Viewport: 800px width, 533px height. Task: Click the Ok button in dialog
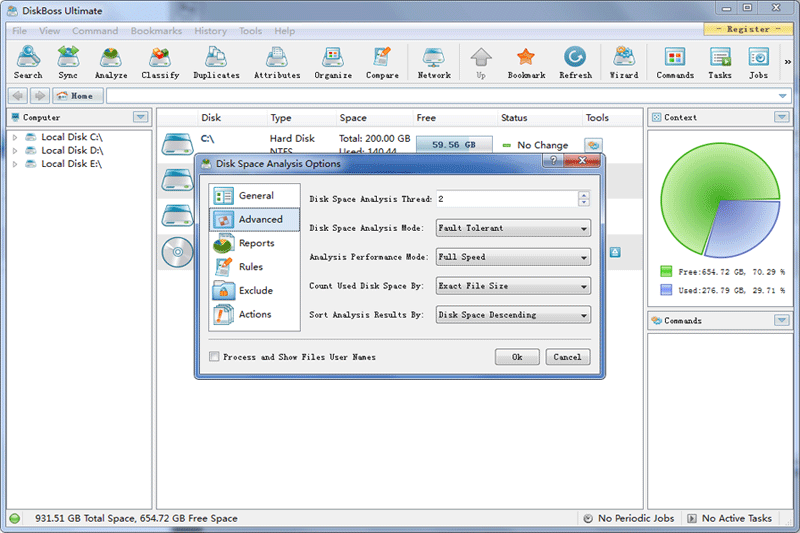tap(517, 357)
